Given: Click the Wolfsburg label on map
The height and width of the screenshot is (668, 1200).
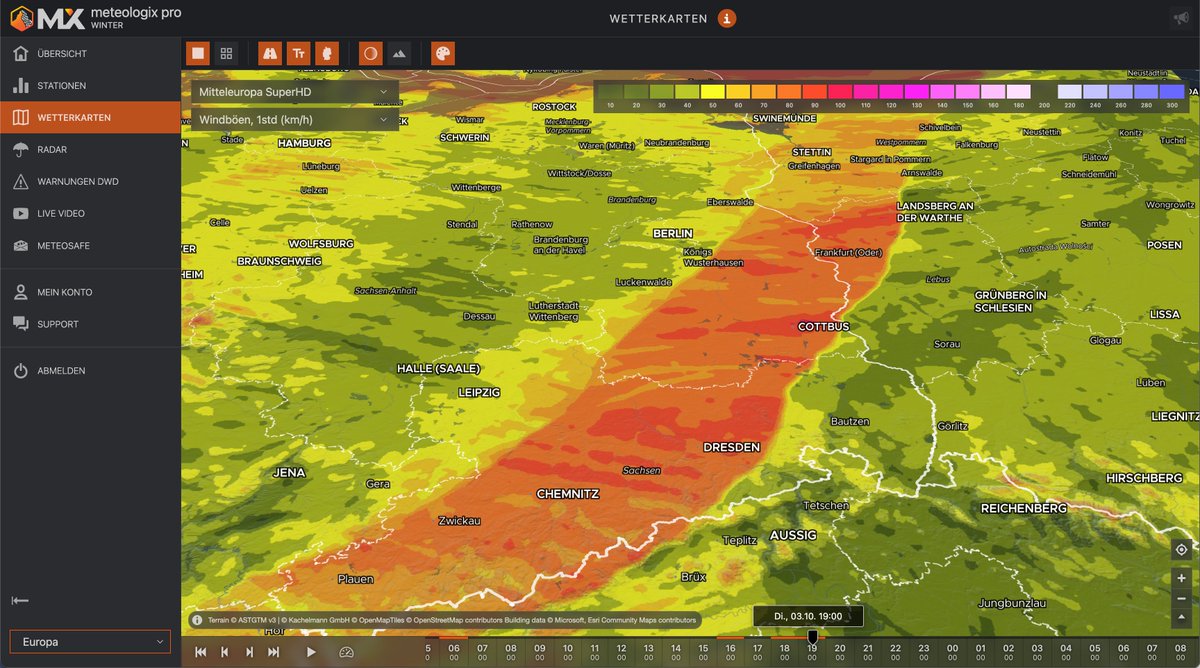Looking at the screenshot, I should click(321, 243).
